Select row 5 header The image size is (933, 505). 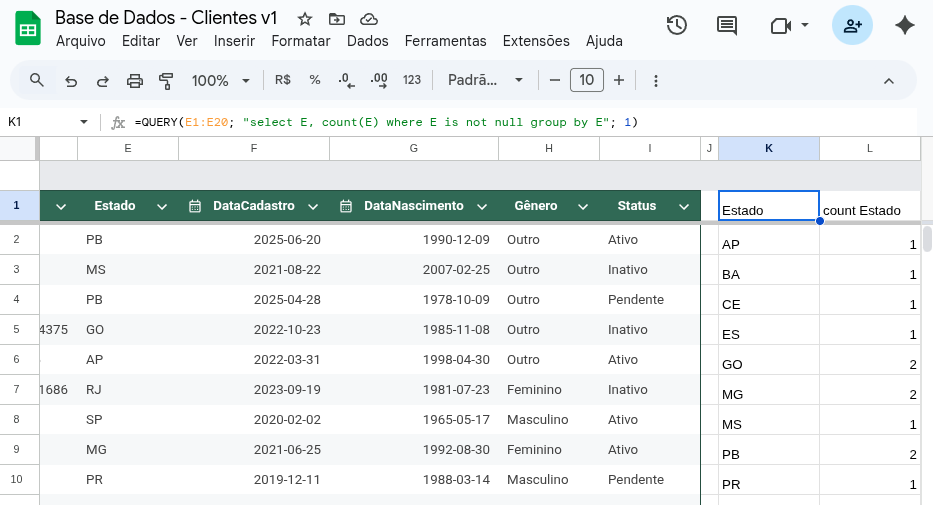(16, 330)
